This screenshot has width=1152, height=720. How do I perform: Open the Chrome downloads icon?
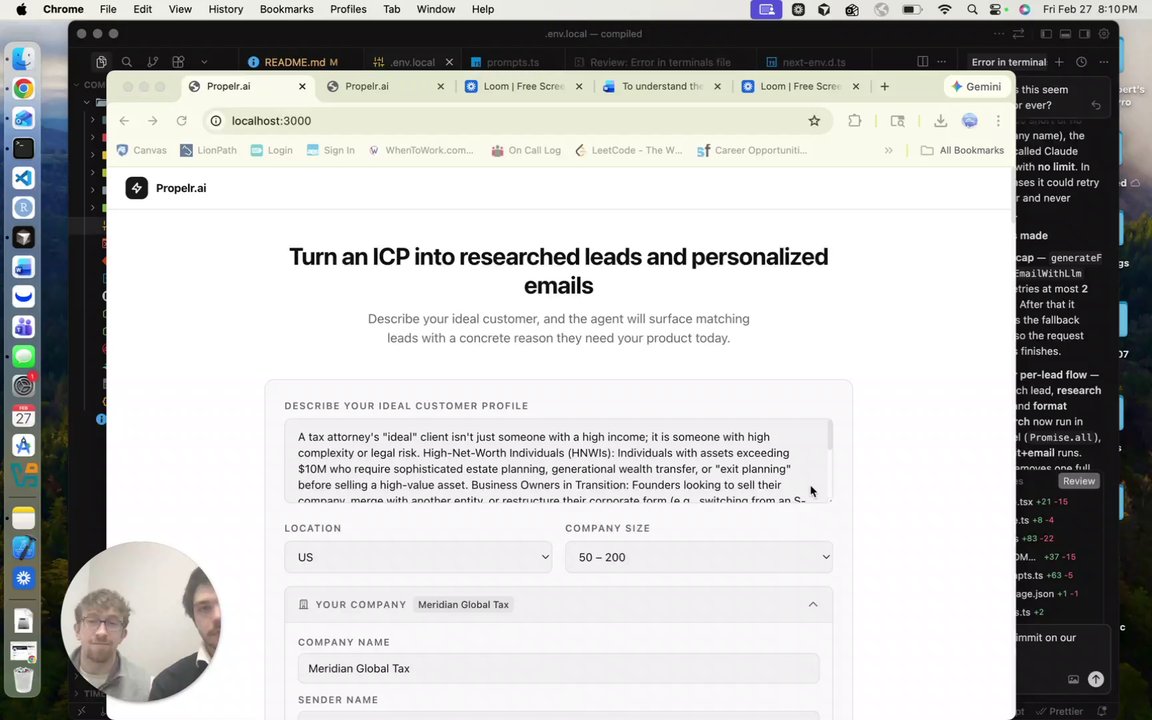click(940, 120)
